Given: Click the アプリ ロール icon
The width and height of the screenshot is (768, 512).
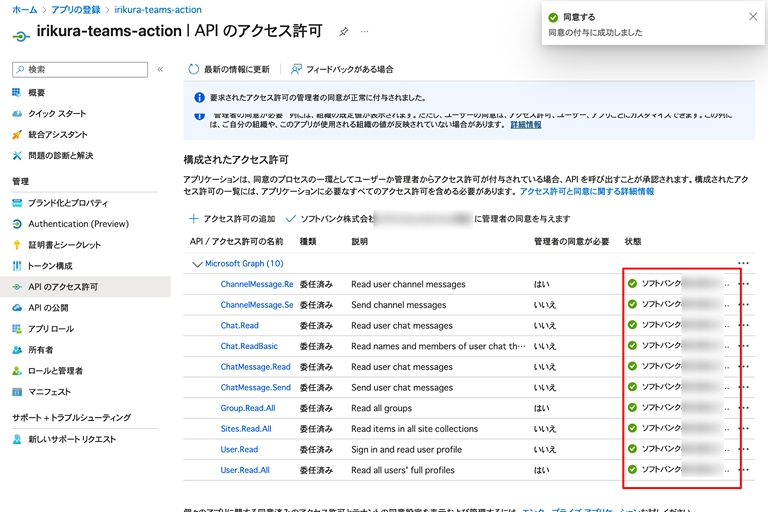Looking at the screenshot, I should (17, 329).
